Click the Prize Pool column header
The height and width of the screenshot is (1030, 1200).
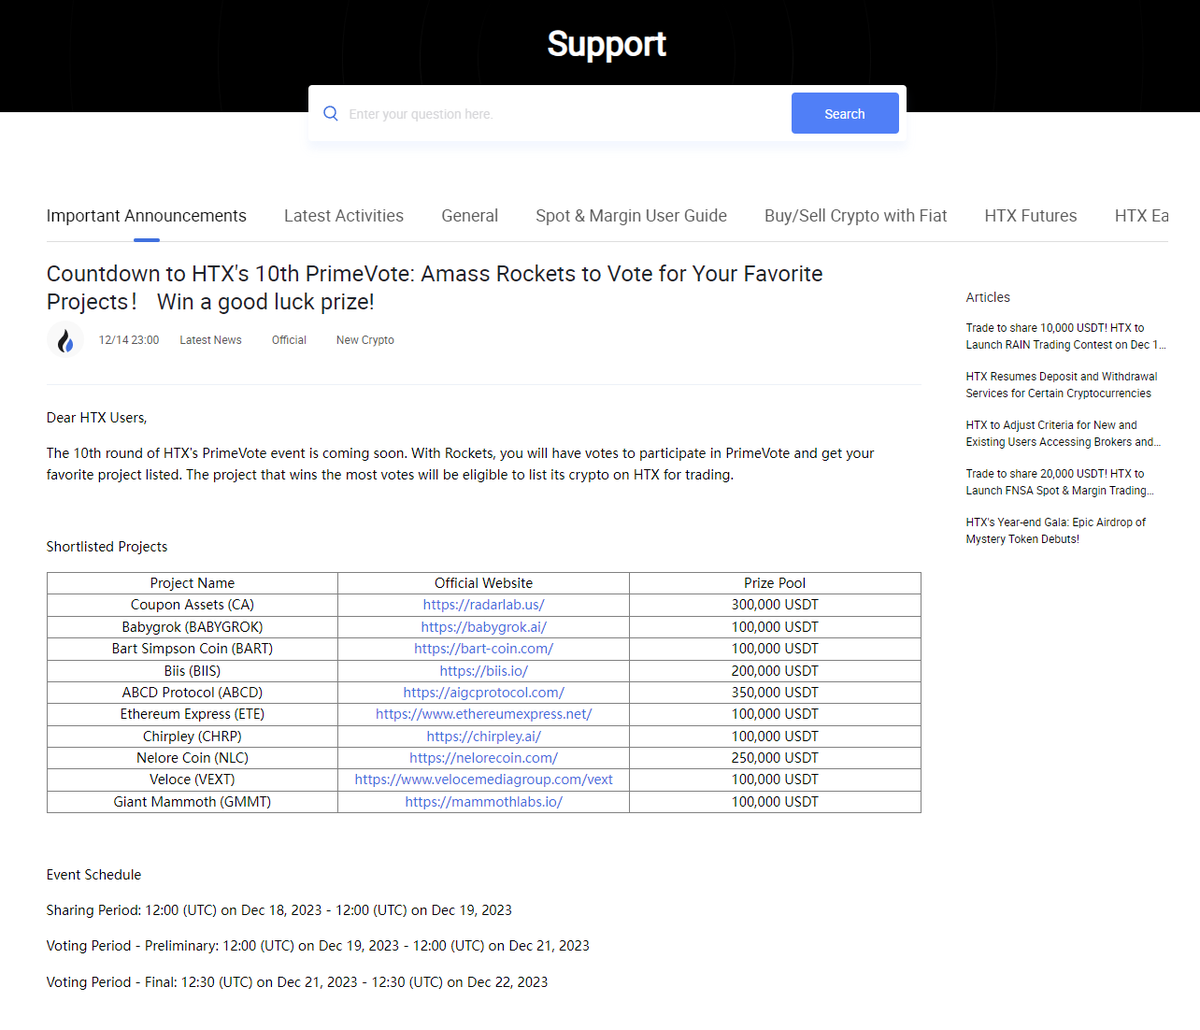click(x=775, y=583)
